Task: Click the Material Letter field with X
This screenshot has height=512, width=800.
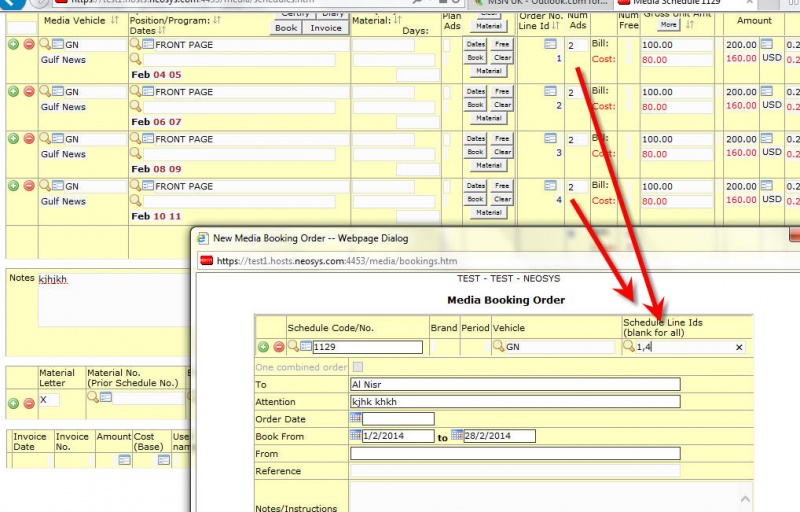Action: click(x=49, y=400)
